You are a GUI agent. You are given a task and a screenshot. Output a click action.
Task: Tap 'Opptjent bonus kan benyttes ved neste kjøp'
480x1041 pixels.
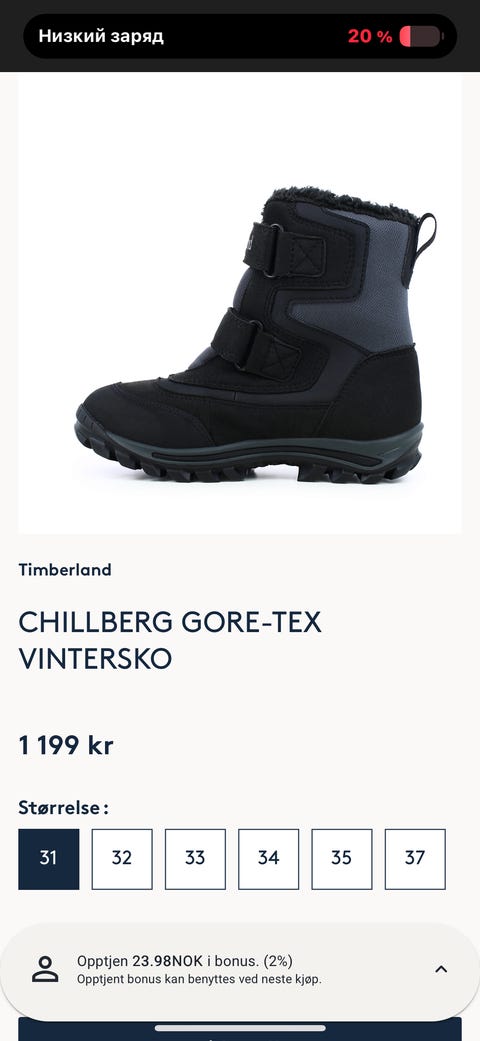[199, 979]
